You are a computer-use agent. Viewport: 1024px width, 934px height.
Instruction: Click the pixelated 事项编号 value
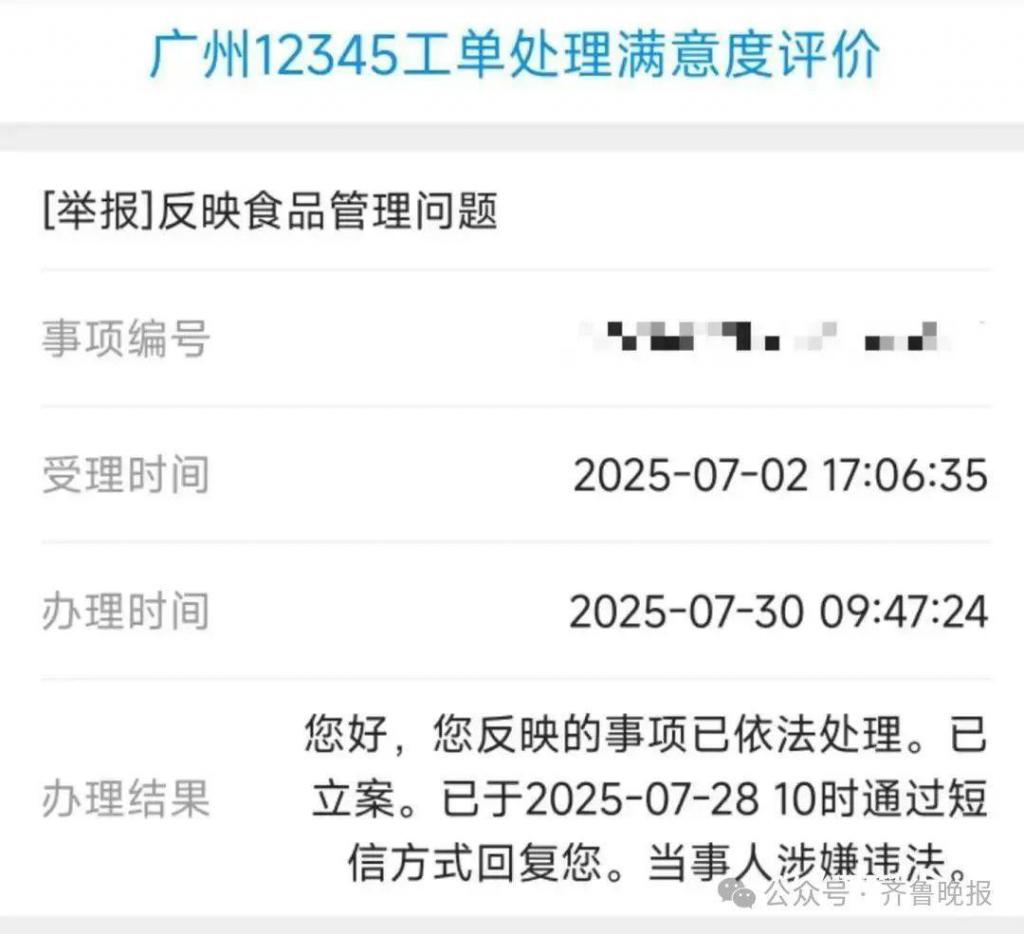pos(777,336)
